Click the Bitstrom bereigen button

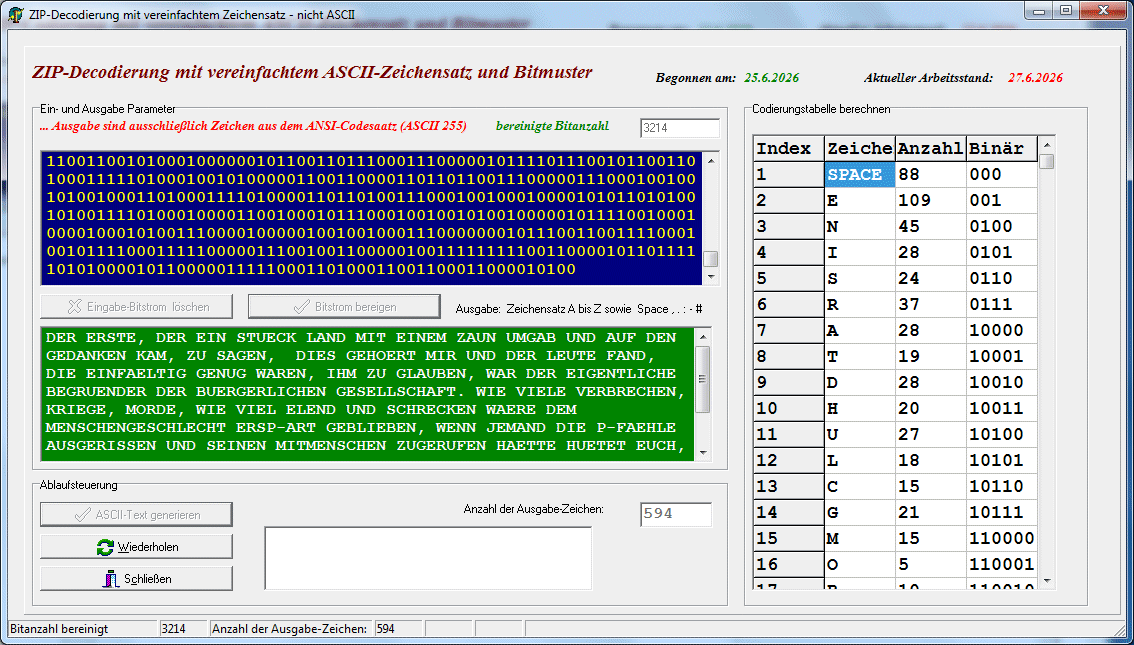[x=344, y=307]
